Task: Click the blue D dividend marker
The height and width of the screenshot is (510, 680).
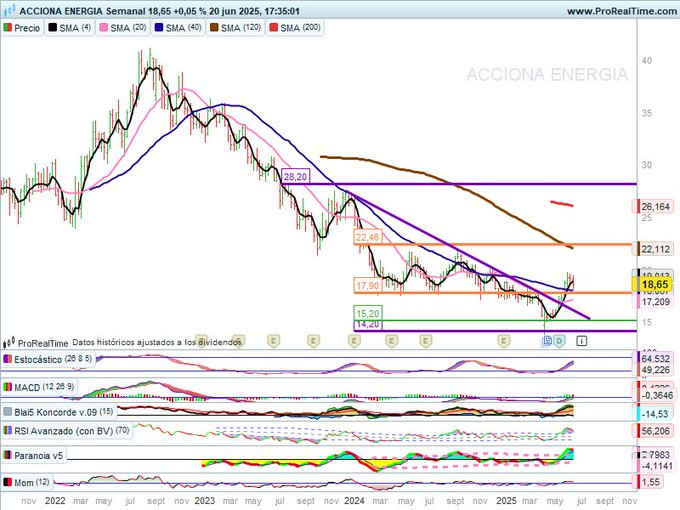Action: pos(559,341)
